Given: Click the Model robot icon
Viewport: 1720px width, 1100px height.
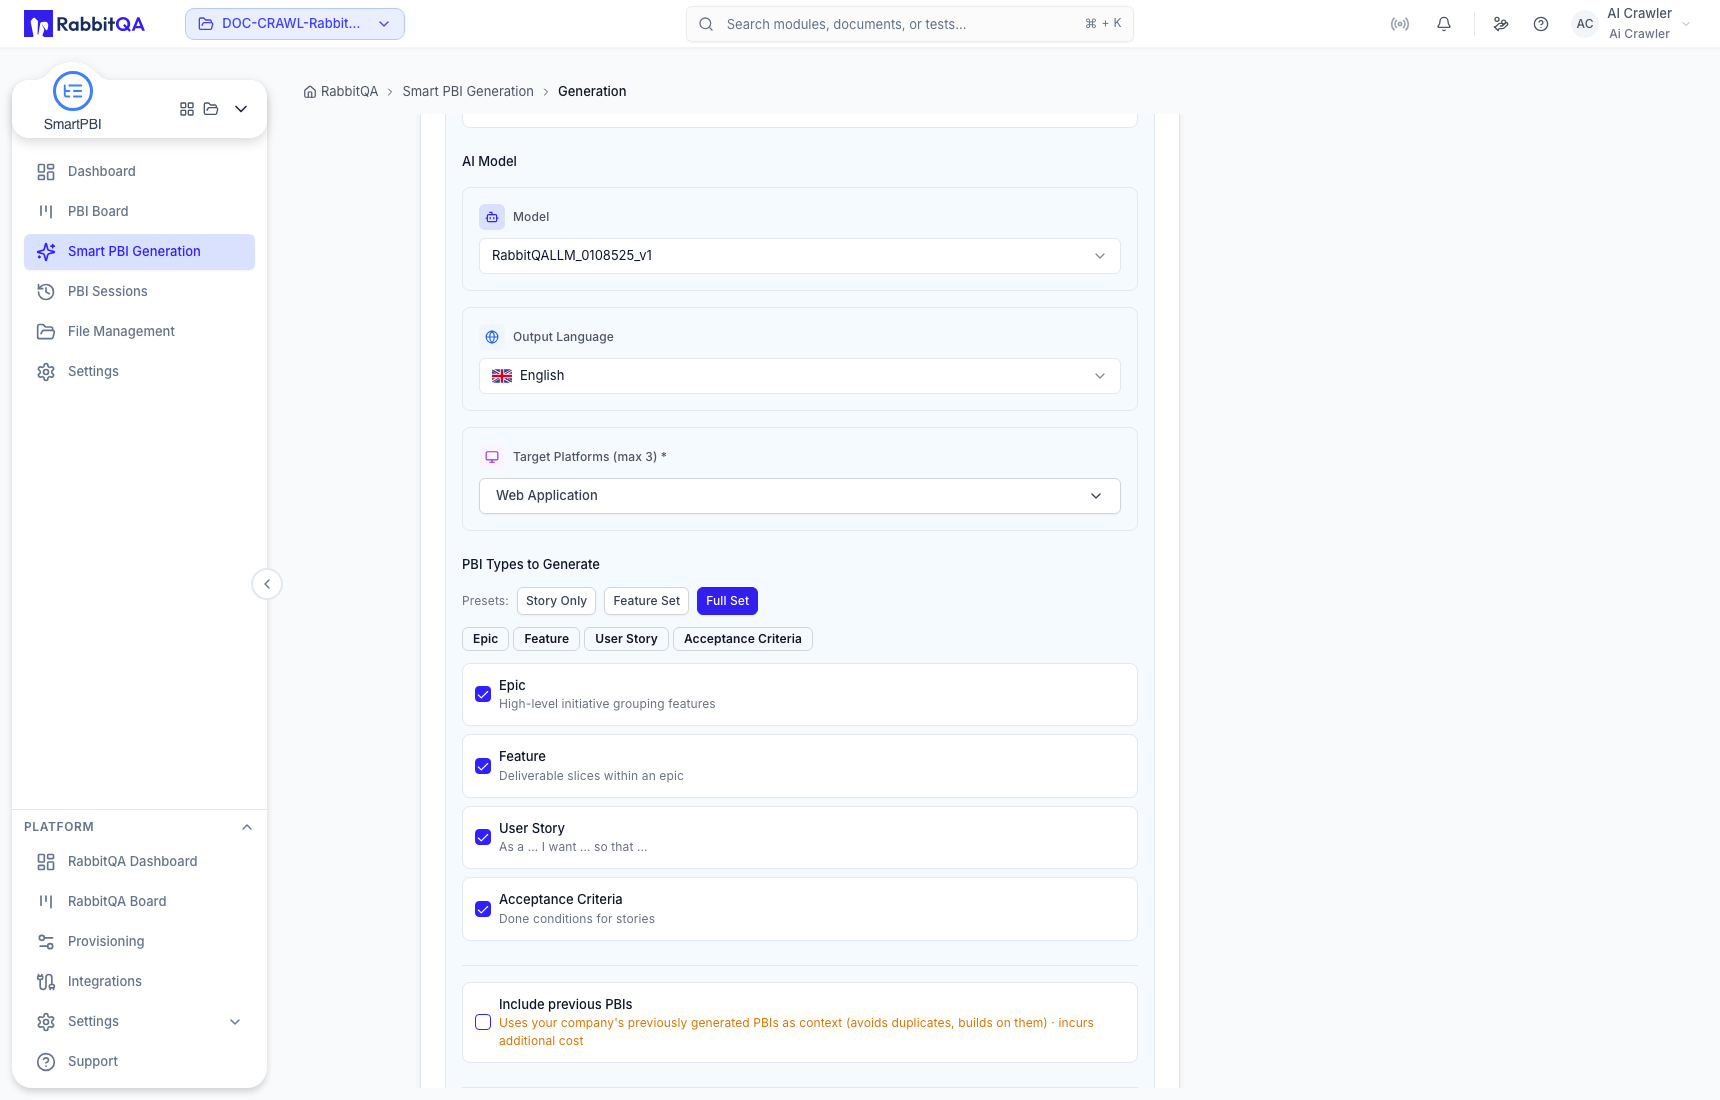Looking at the screenshot, I should 492,217.
